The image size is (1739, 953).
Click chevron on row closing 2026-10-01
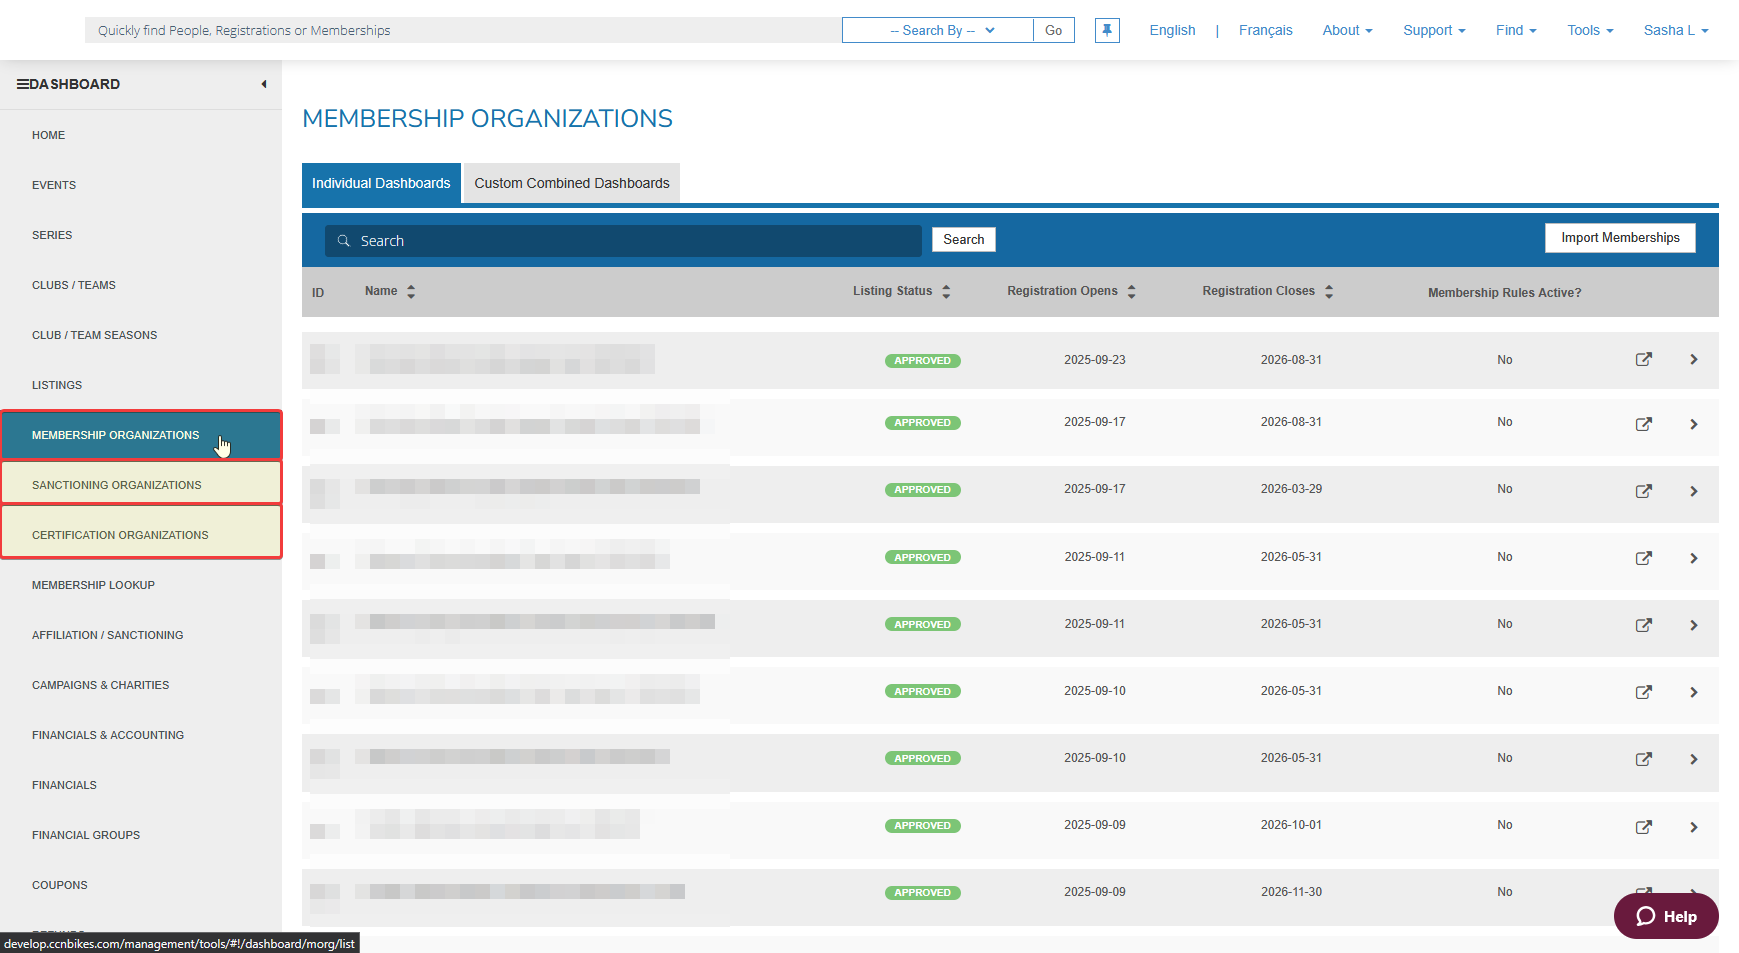coord(1693,827)
